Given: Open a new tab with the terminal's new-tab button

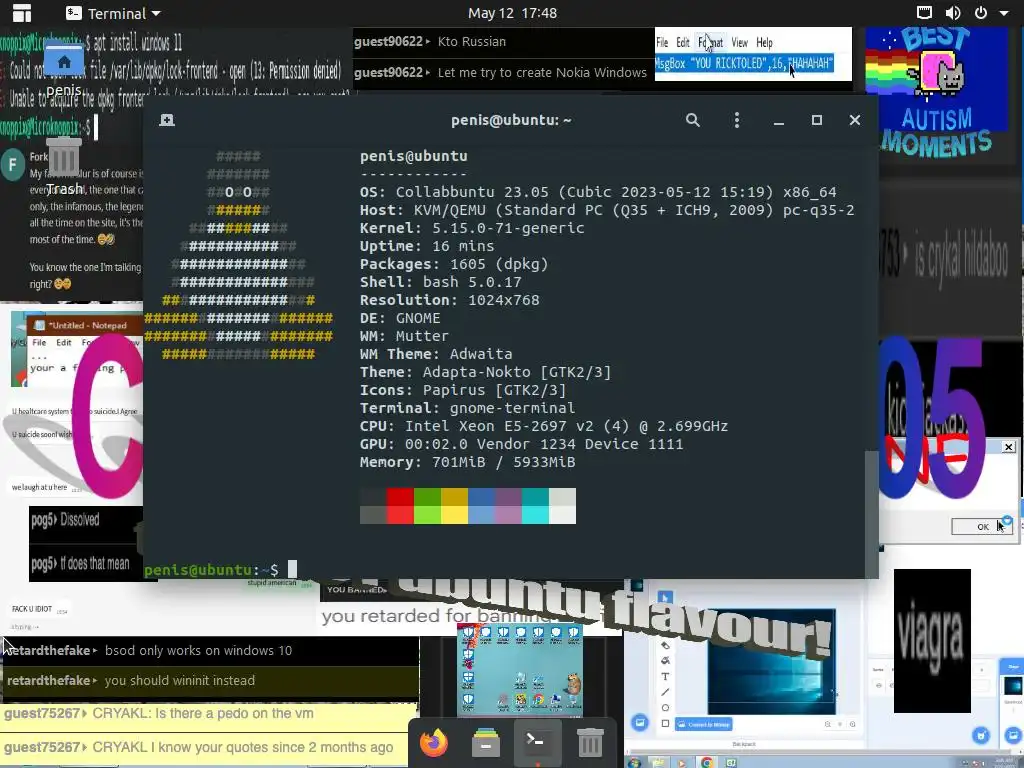Looking at the screenshot, I should pyautogui.click(x=167, y=120).
